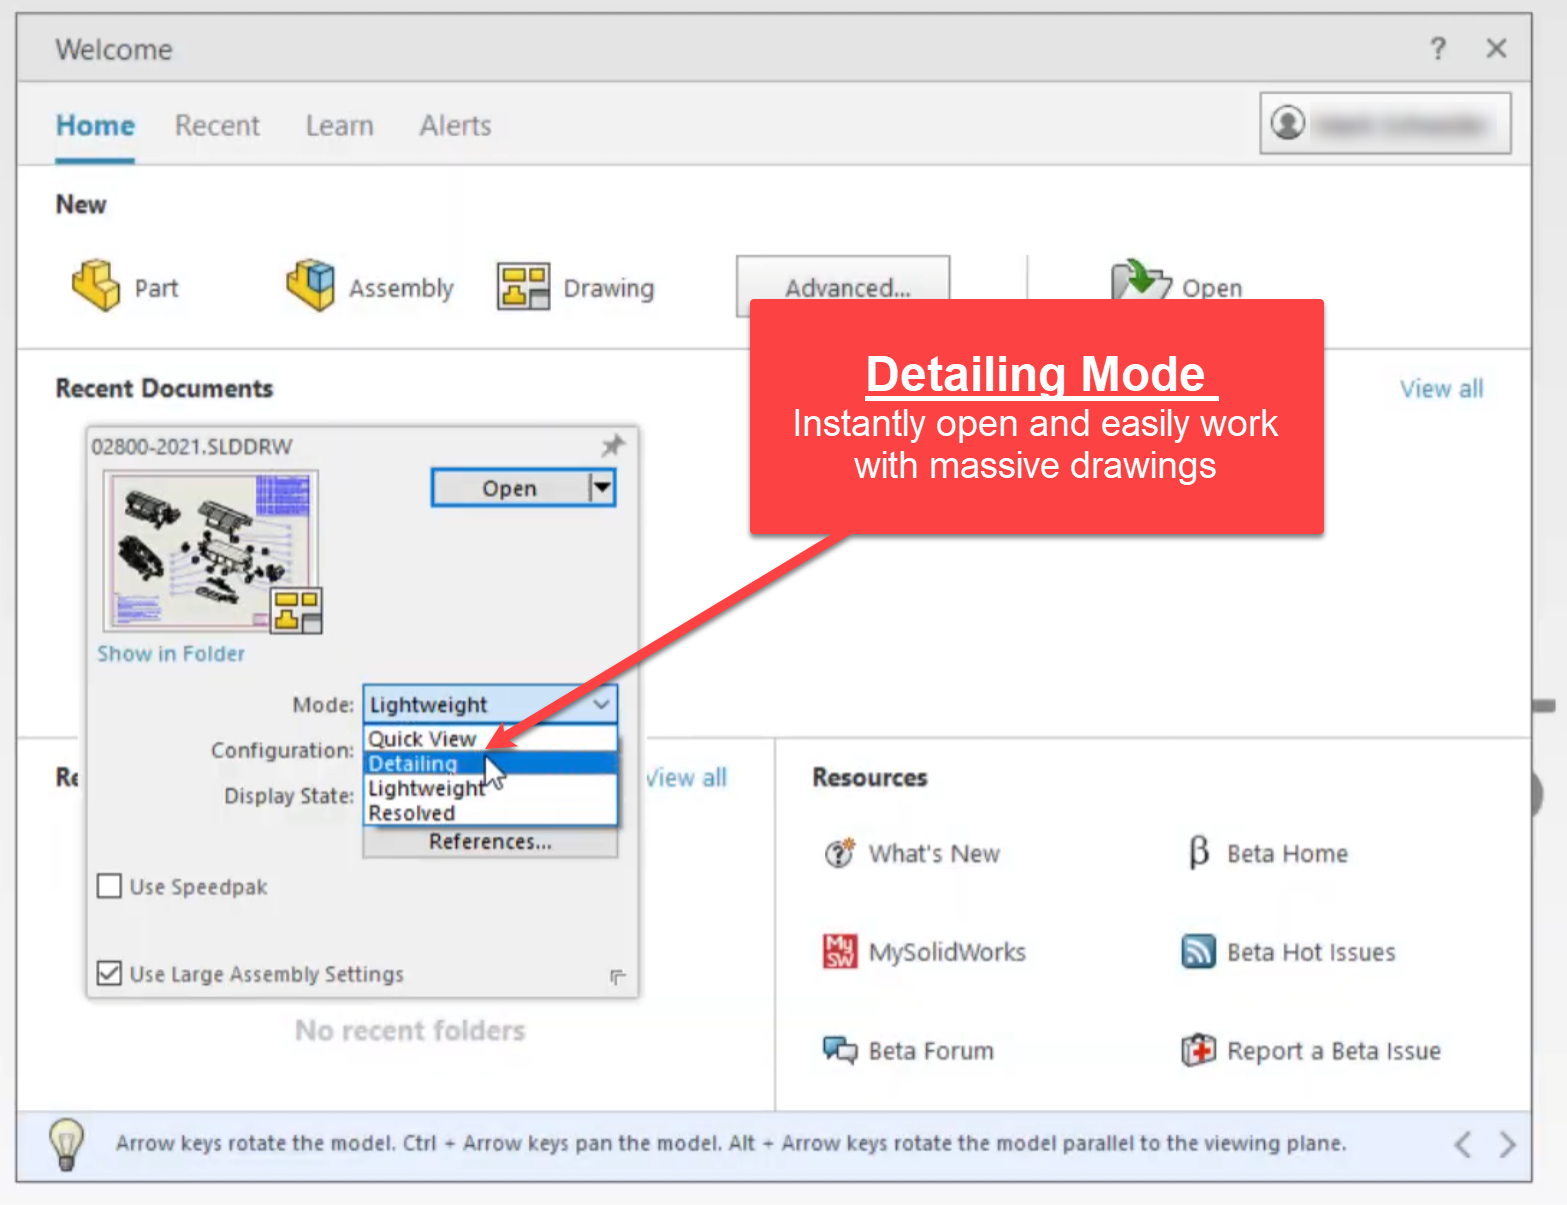This screenshot has height=1205, width=1567.
Task: Create a new Drawing document
Action: [x=575, y=287]
